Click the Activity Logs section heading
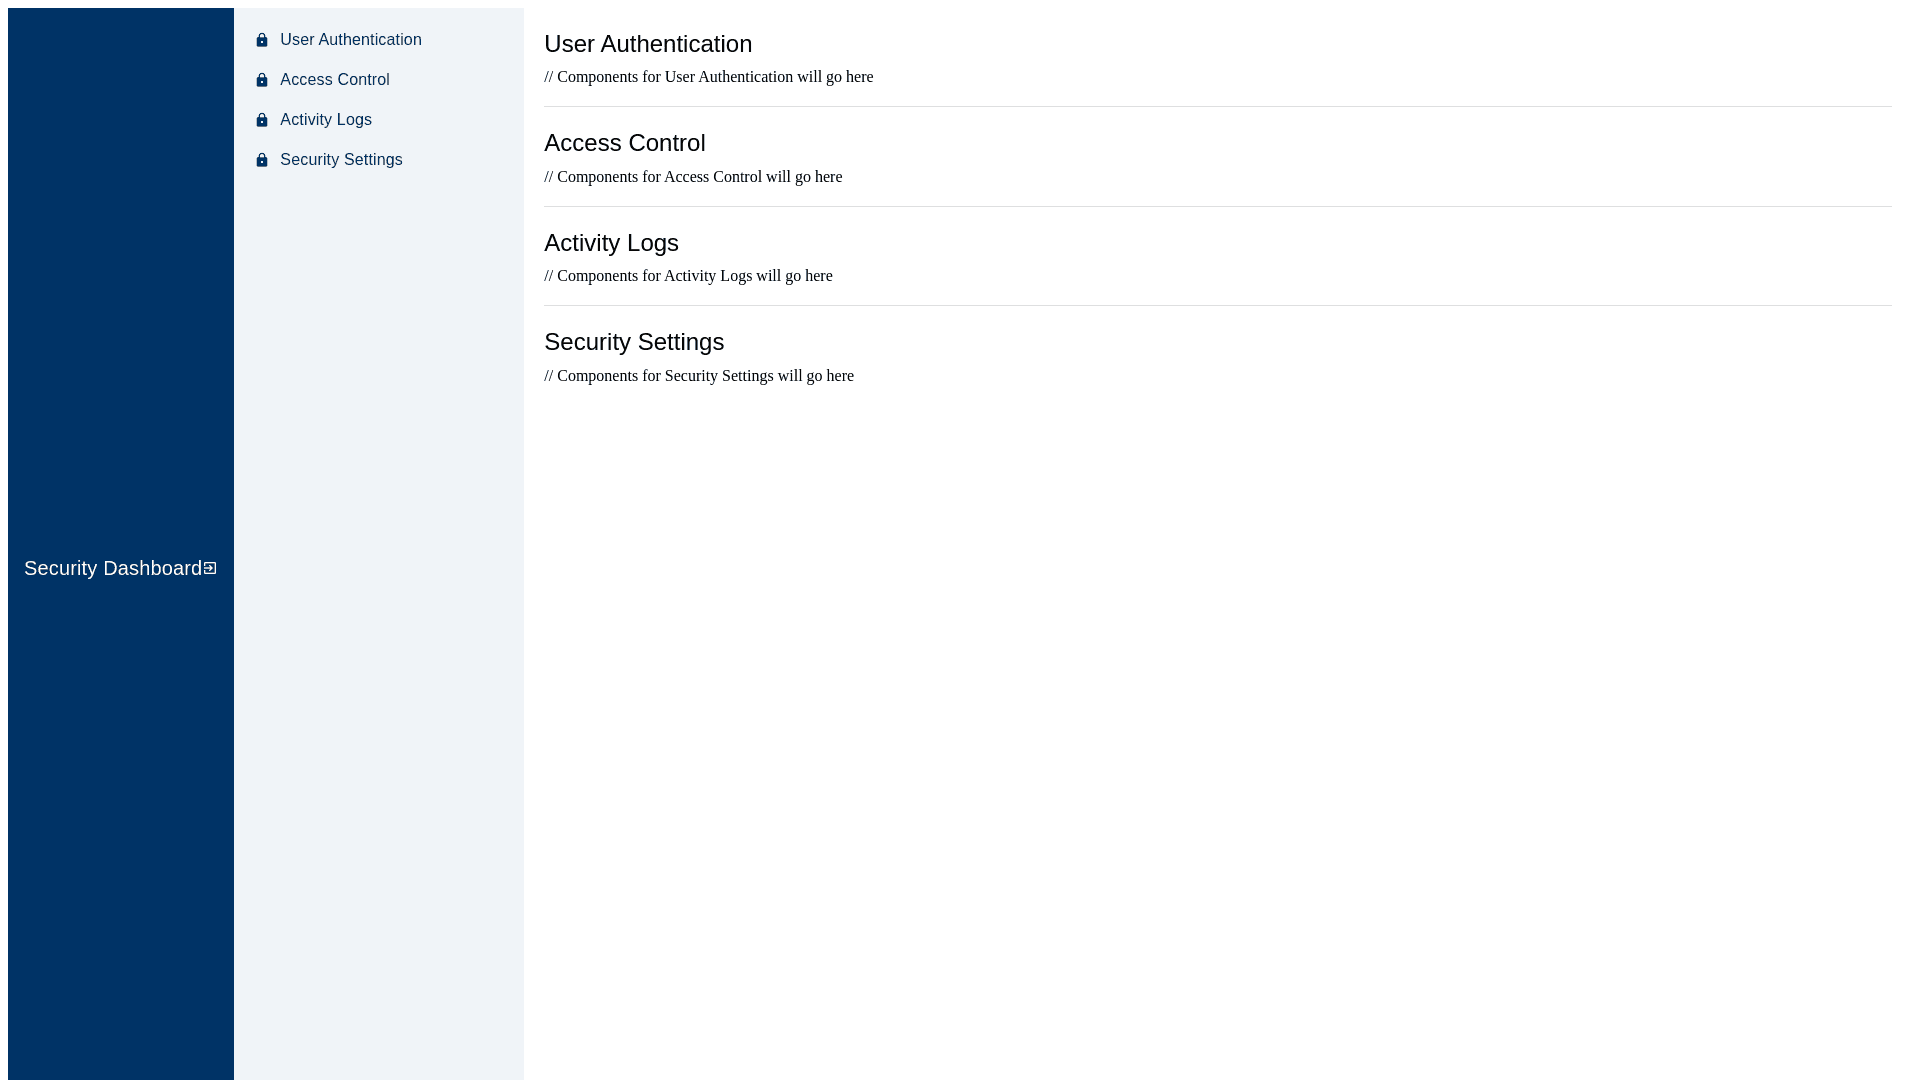The width and height of the screenshot is (1920, 1080). click(611, 243)
